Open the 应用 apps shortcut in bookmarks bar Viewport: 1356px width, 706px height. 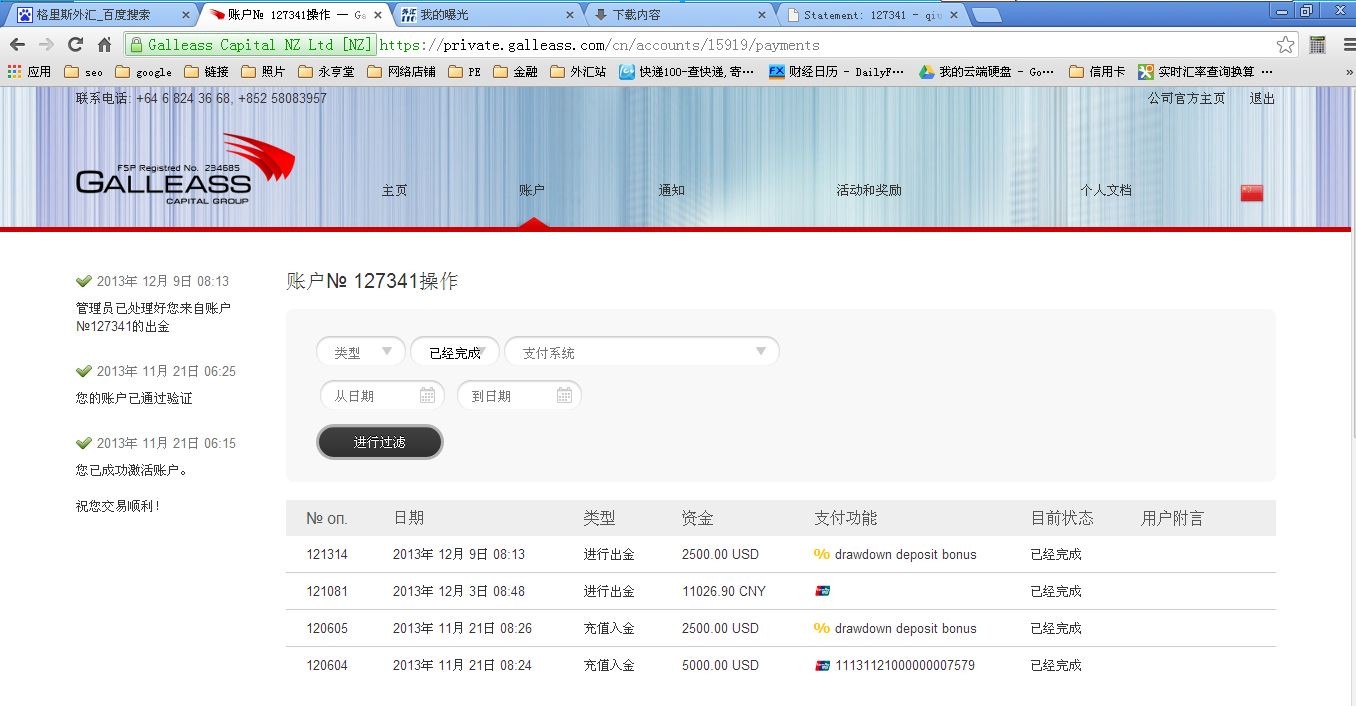(x=29, y=72)
